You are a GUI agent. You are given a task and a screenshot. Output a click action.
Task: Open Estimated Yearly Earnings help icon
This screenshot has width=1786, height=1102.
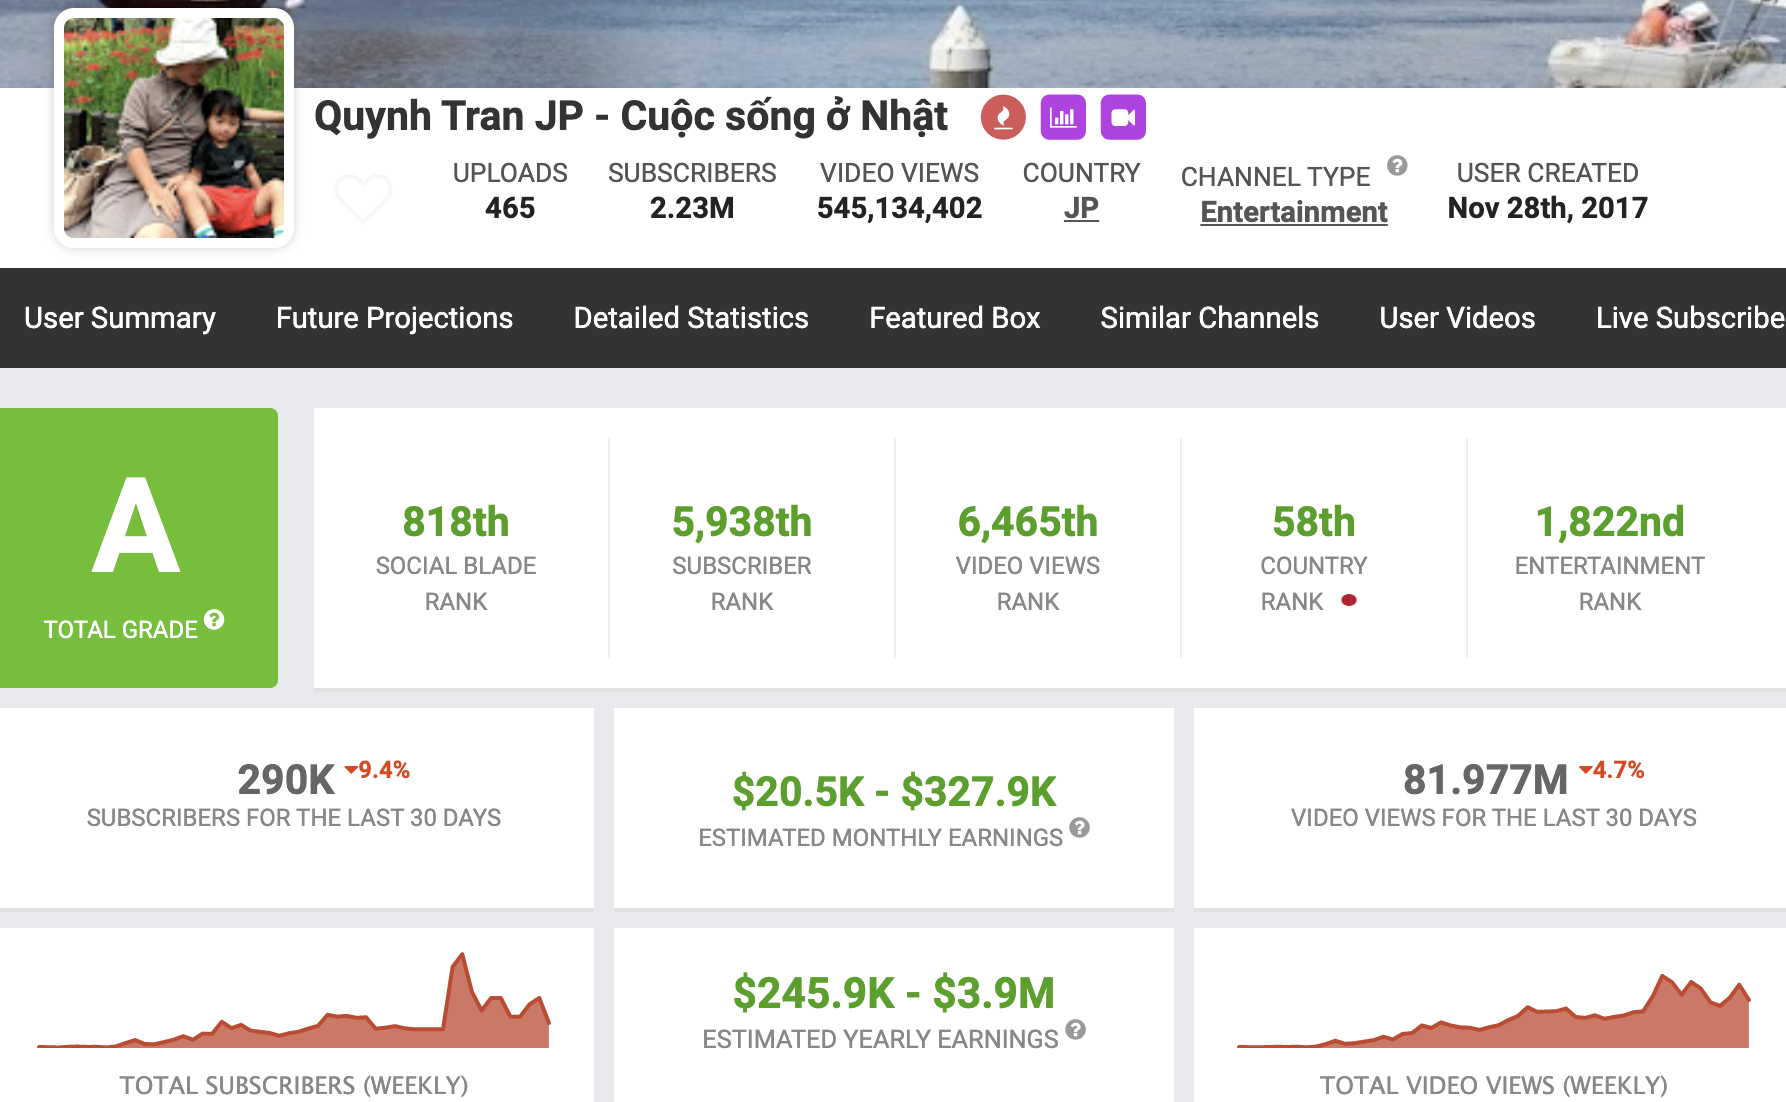click(x=1075, y=1030)
